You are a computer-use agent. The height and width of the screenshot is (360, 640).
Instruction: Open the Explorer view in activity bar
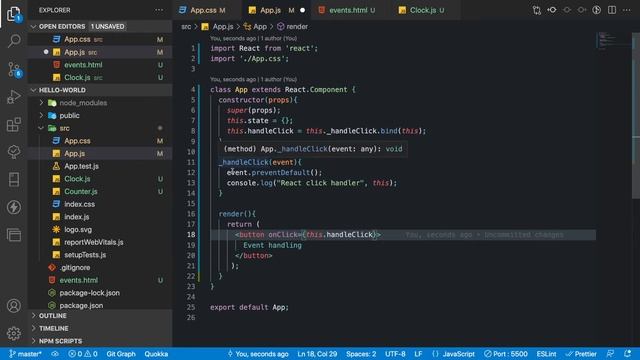pyautogui.click(x=13, y=13)
